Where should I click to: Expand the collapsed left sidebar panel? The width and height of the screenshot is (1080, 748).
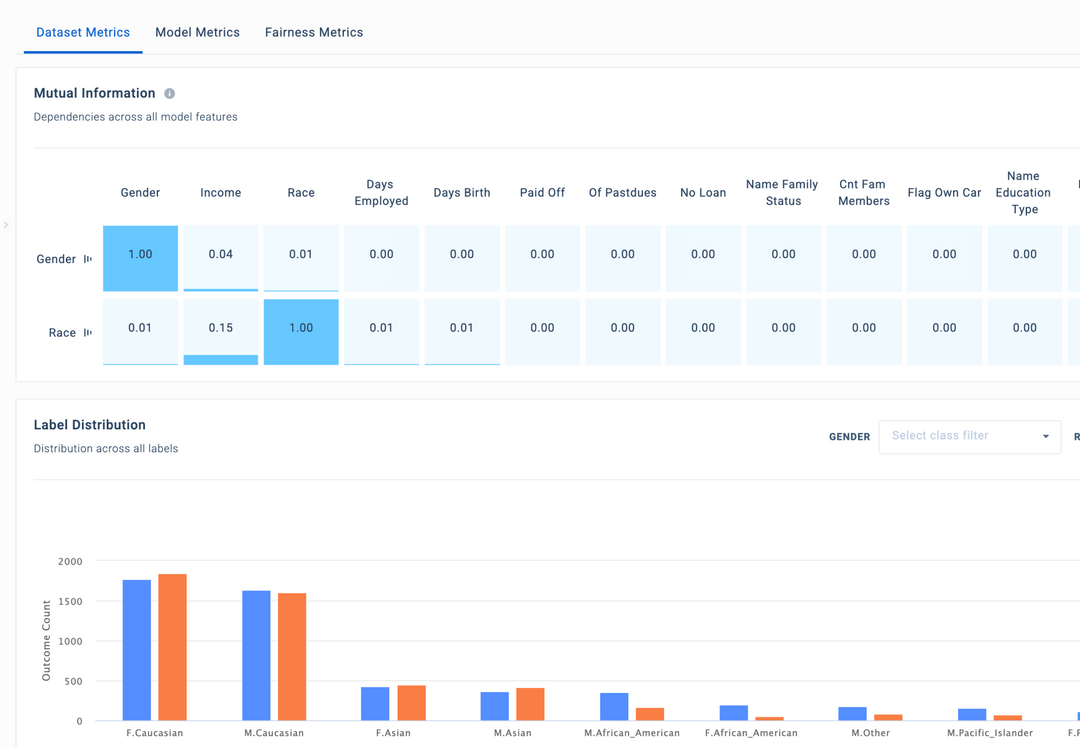tap(7, 225)
